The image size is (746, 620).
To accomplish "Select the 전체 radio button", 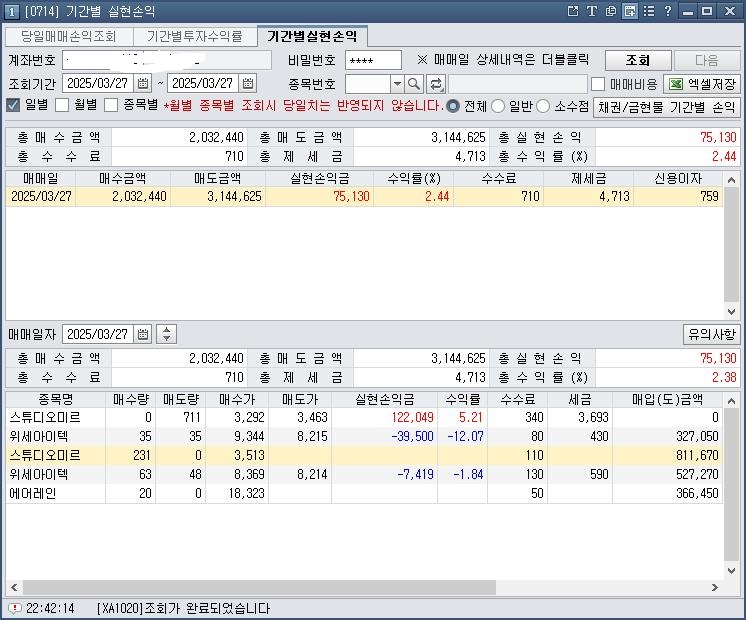I will point(453,106).
